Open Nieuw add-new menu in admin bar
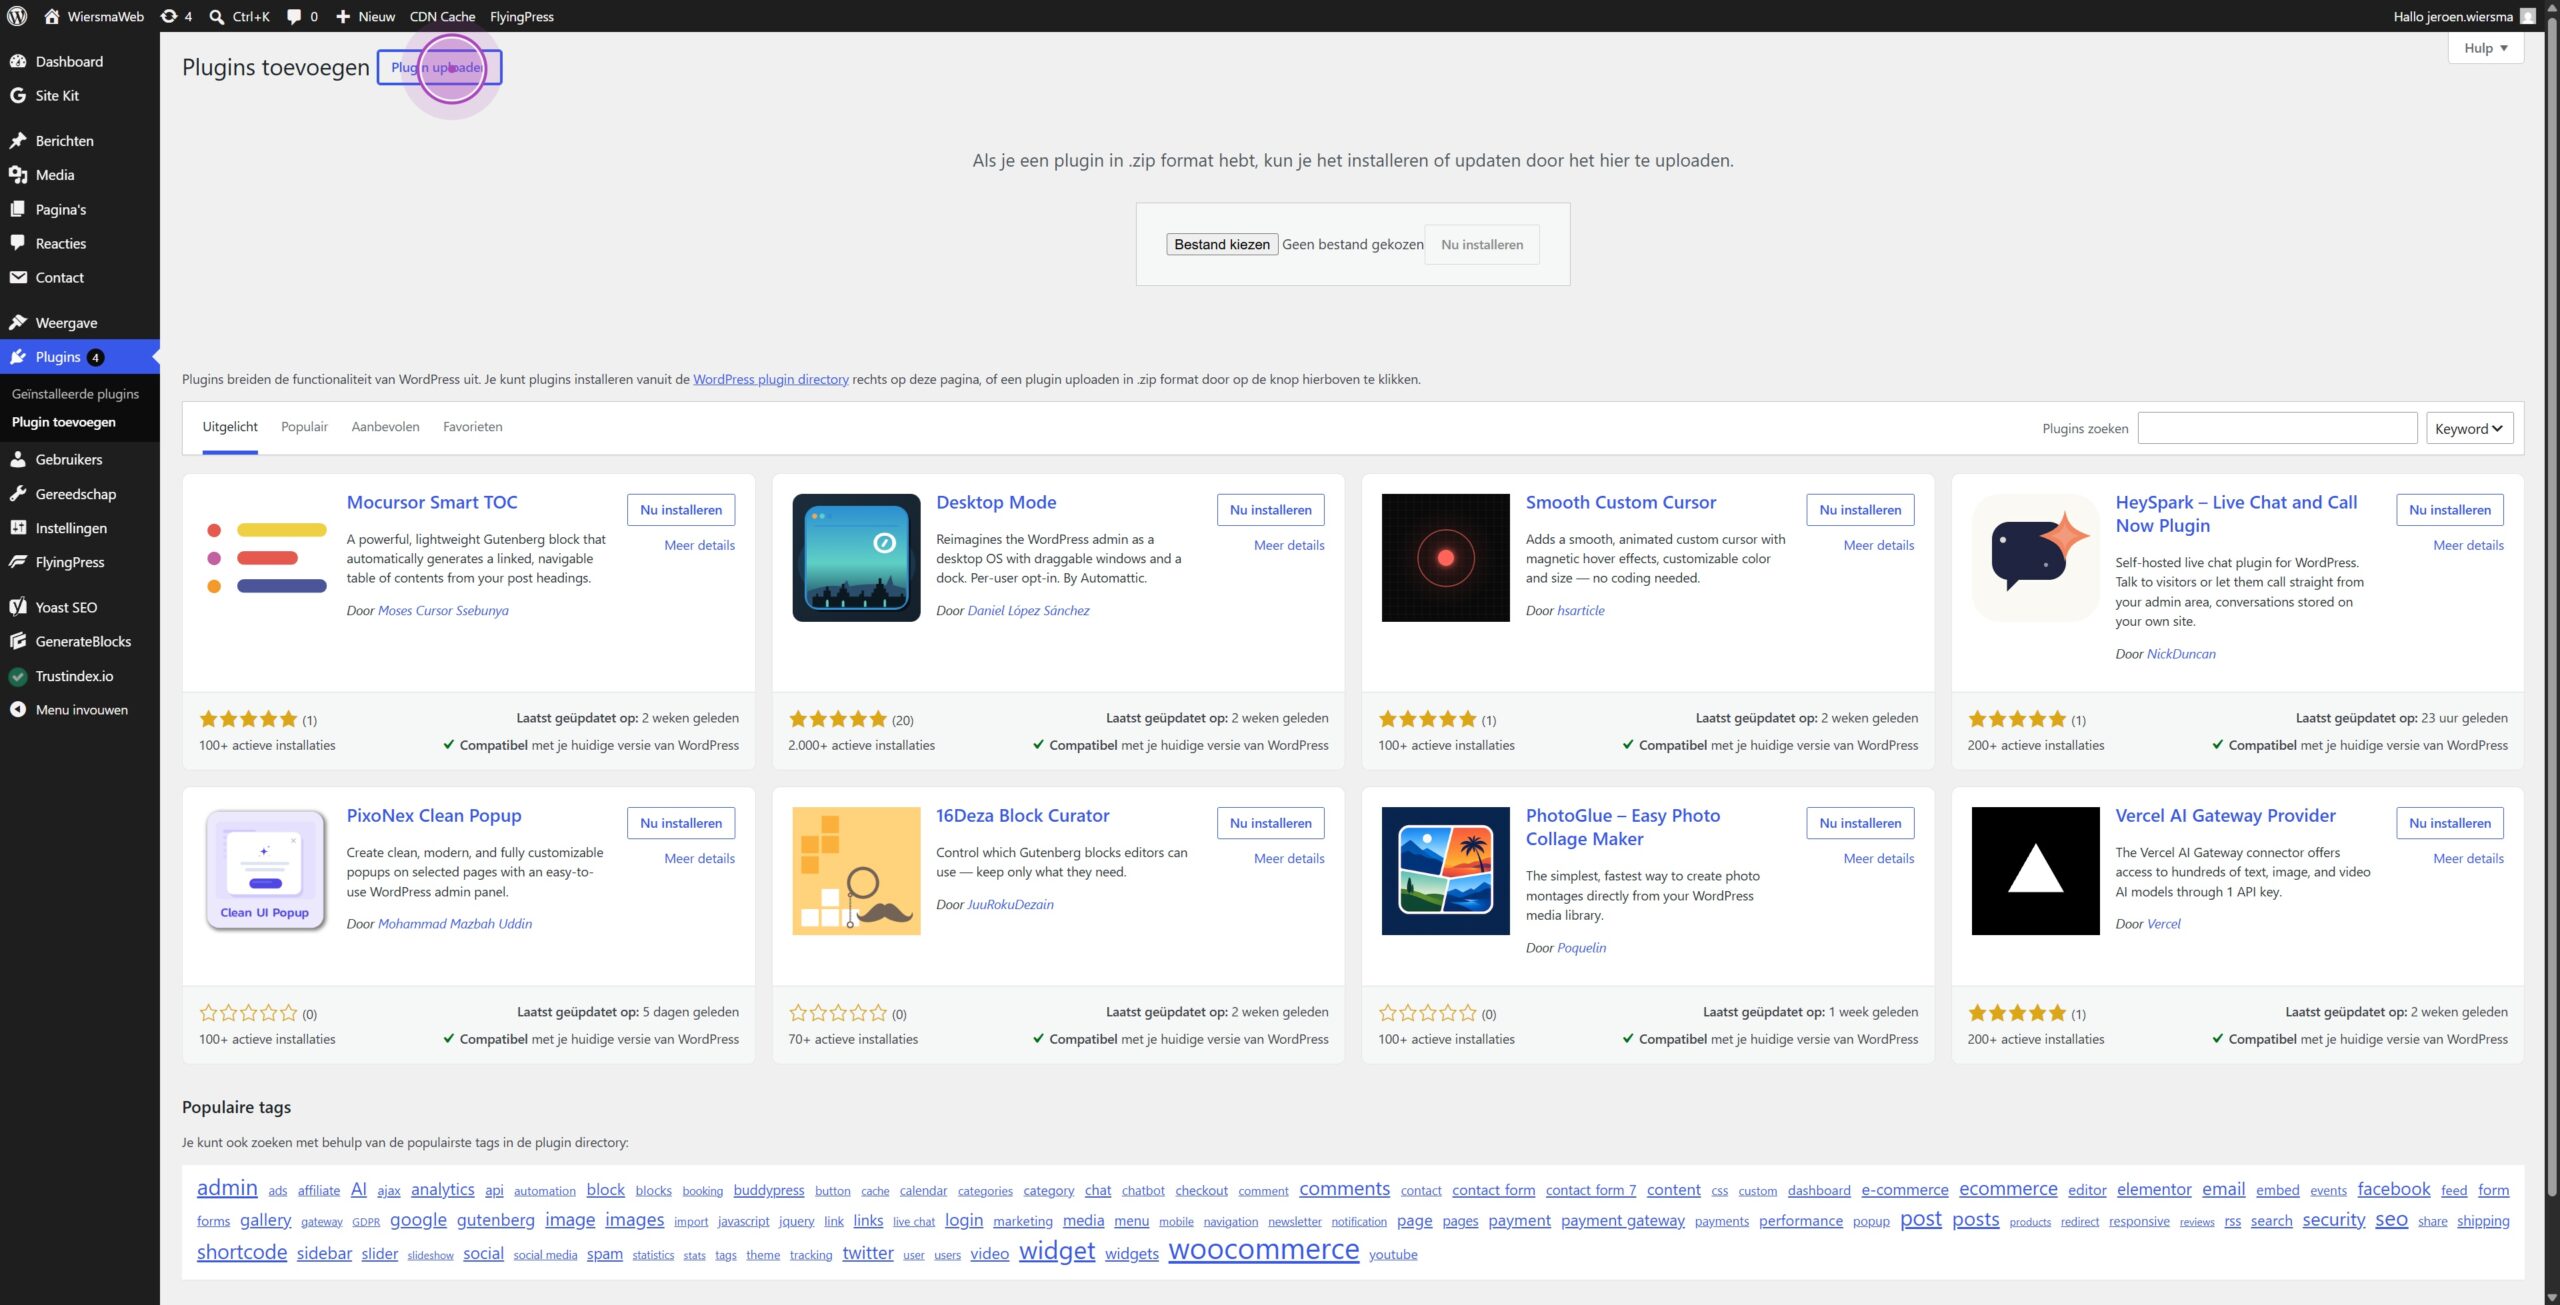 pyautogui.click(x=365, y=16)
